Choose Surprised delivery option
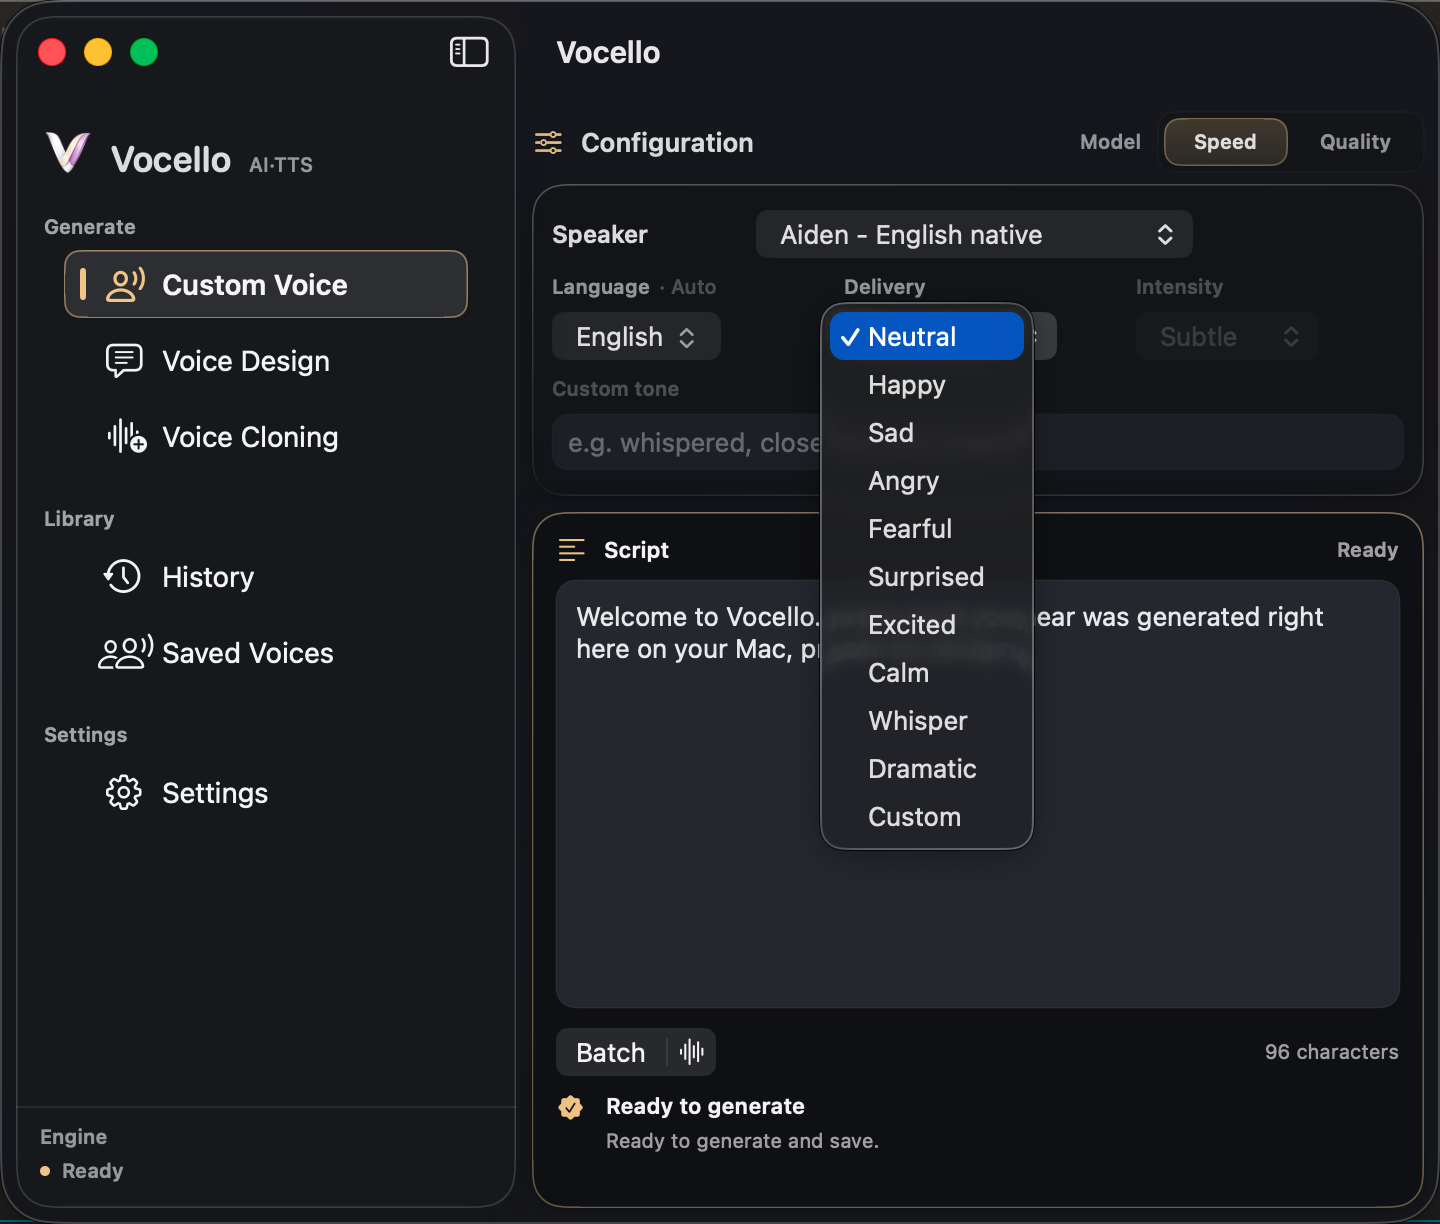The width and height of the screenshot is (1440, 1224). tap(926, 577)
